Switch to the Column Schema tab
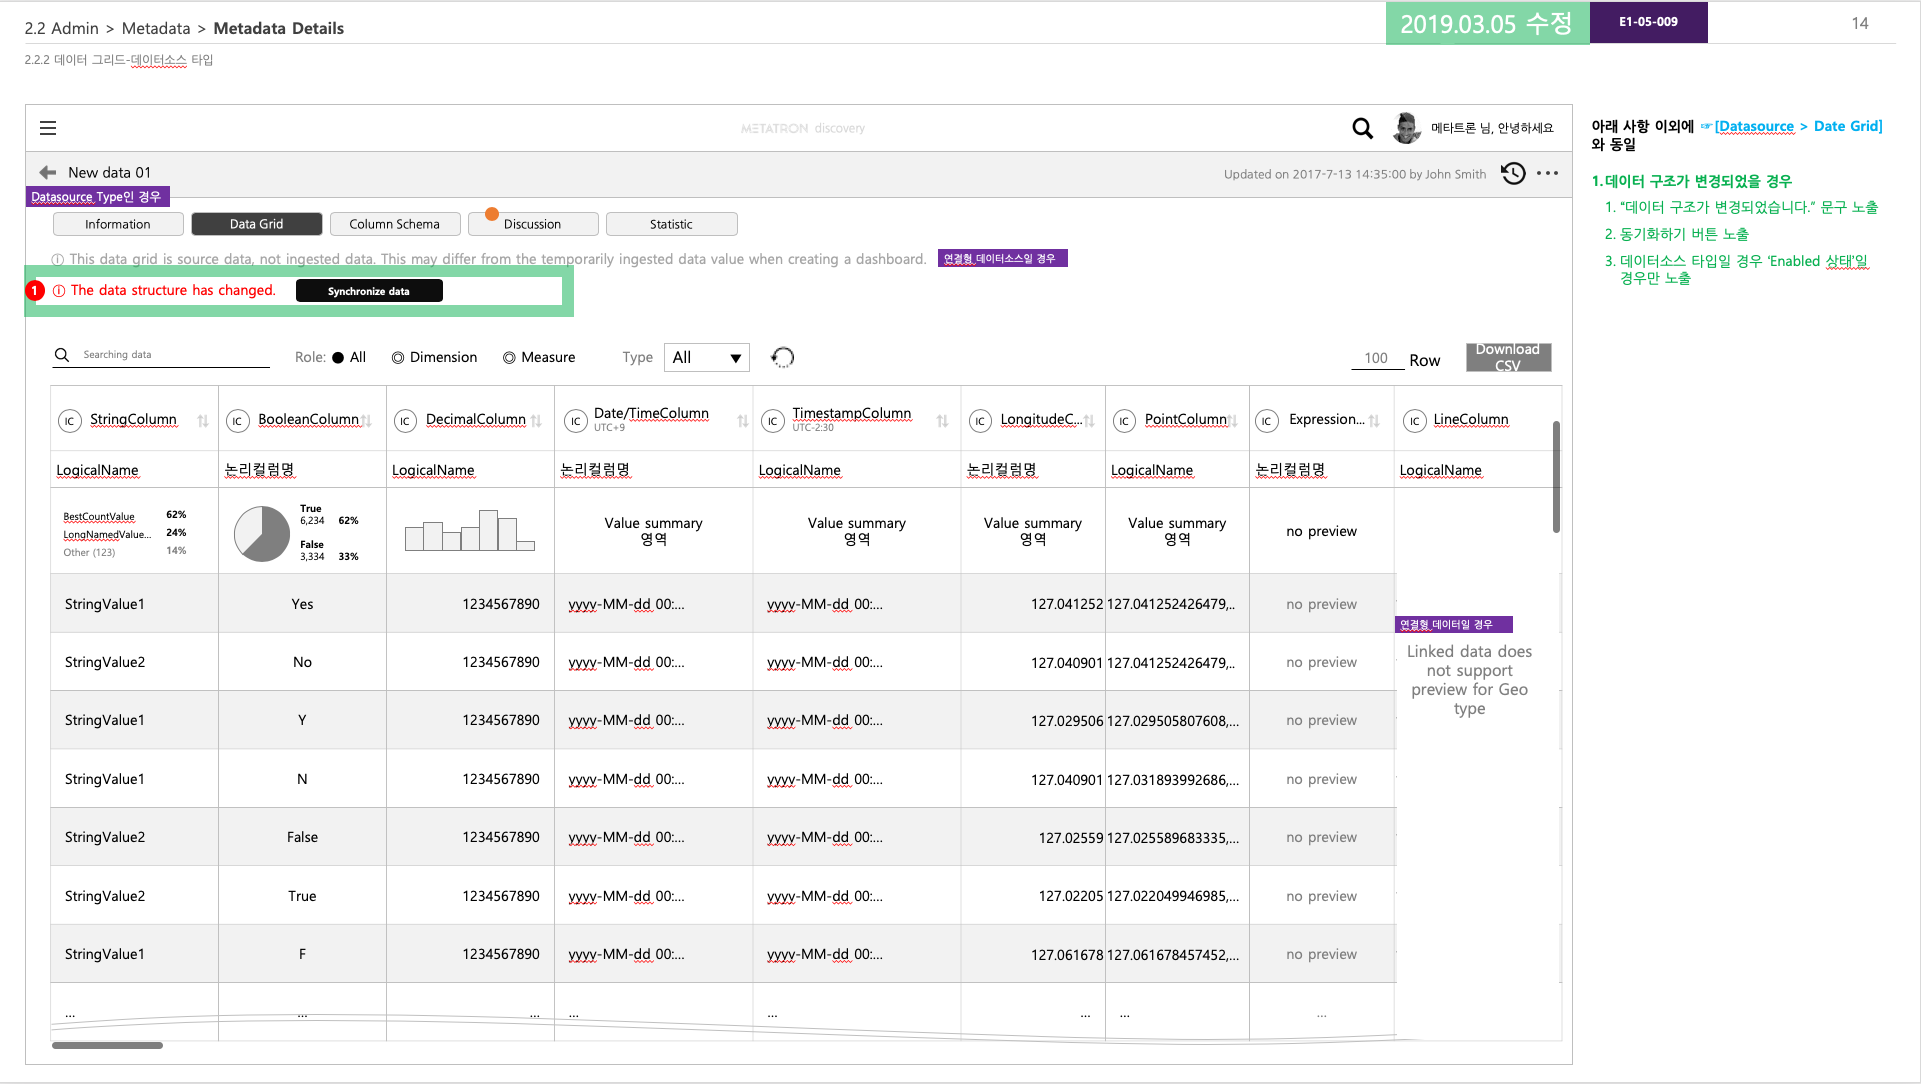The width and height of the screenshot is (1921, 1084). pos(395,223)
